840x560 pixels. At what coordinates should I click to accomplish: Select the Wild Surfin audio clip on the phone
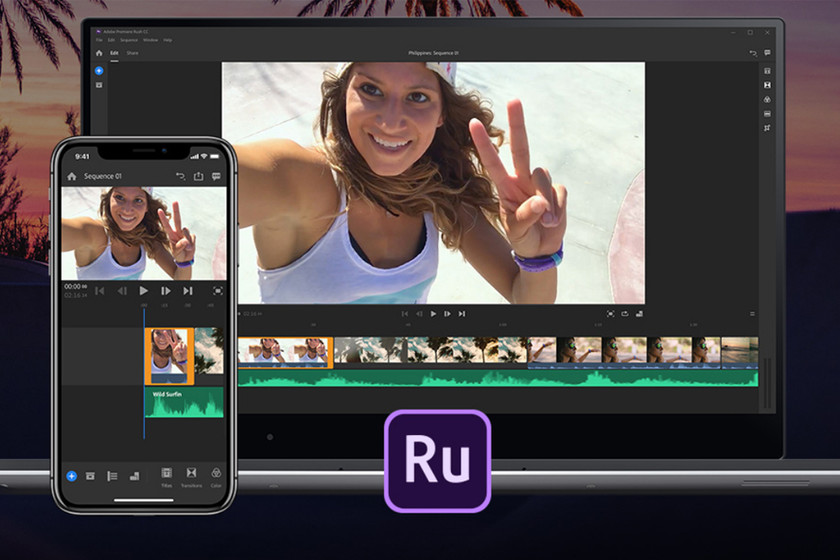pos(184,402)
